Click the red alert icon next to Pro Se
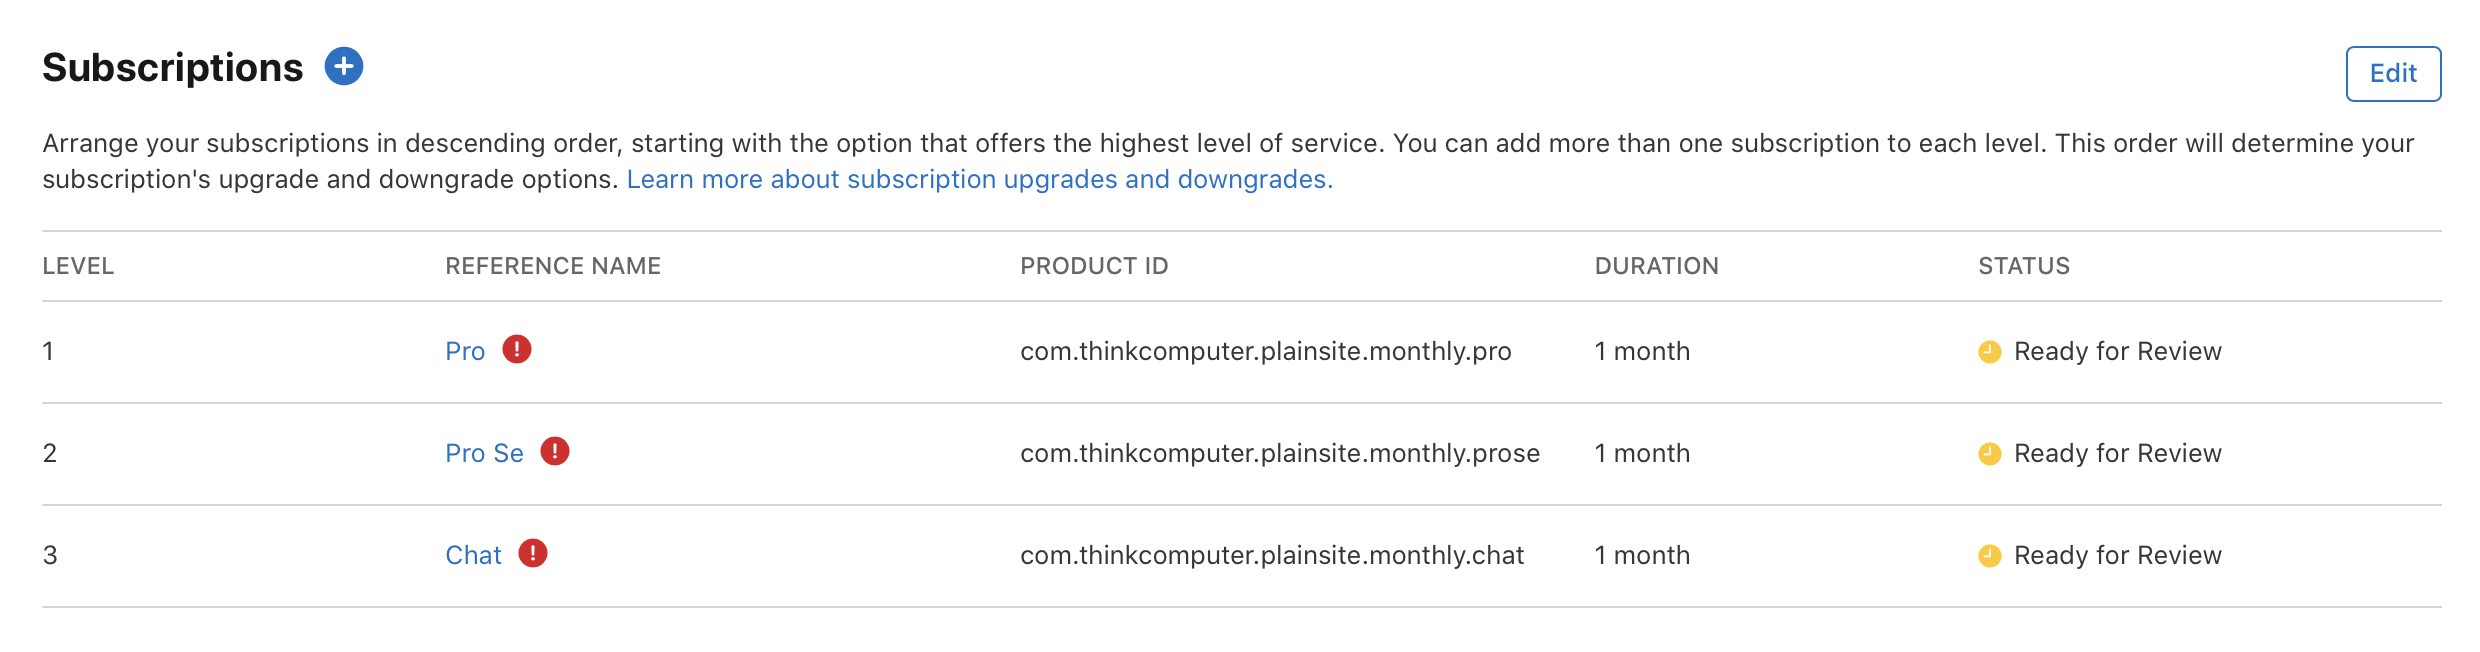Viewport: 2480px width, 652px height. coord(555,451)
